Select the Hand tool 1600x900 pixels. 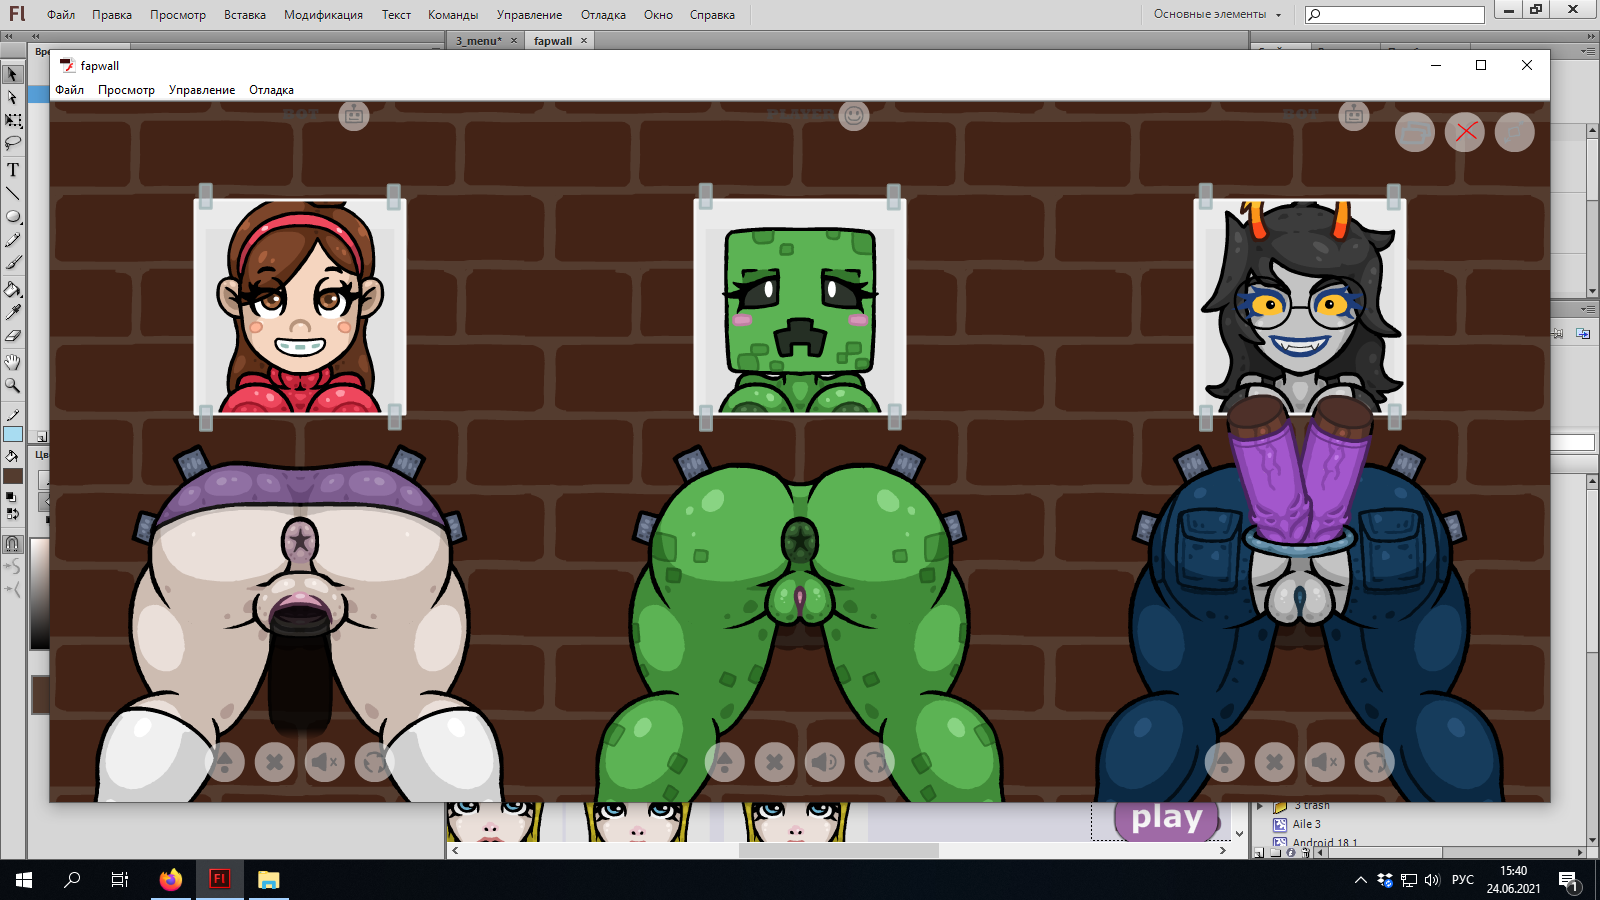click(x=13, y=362)
